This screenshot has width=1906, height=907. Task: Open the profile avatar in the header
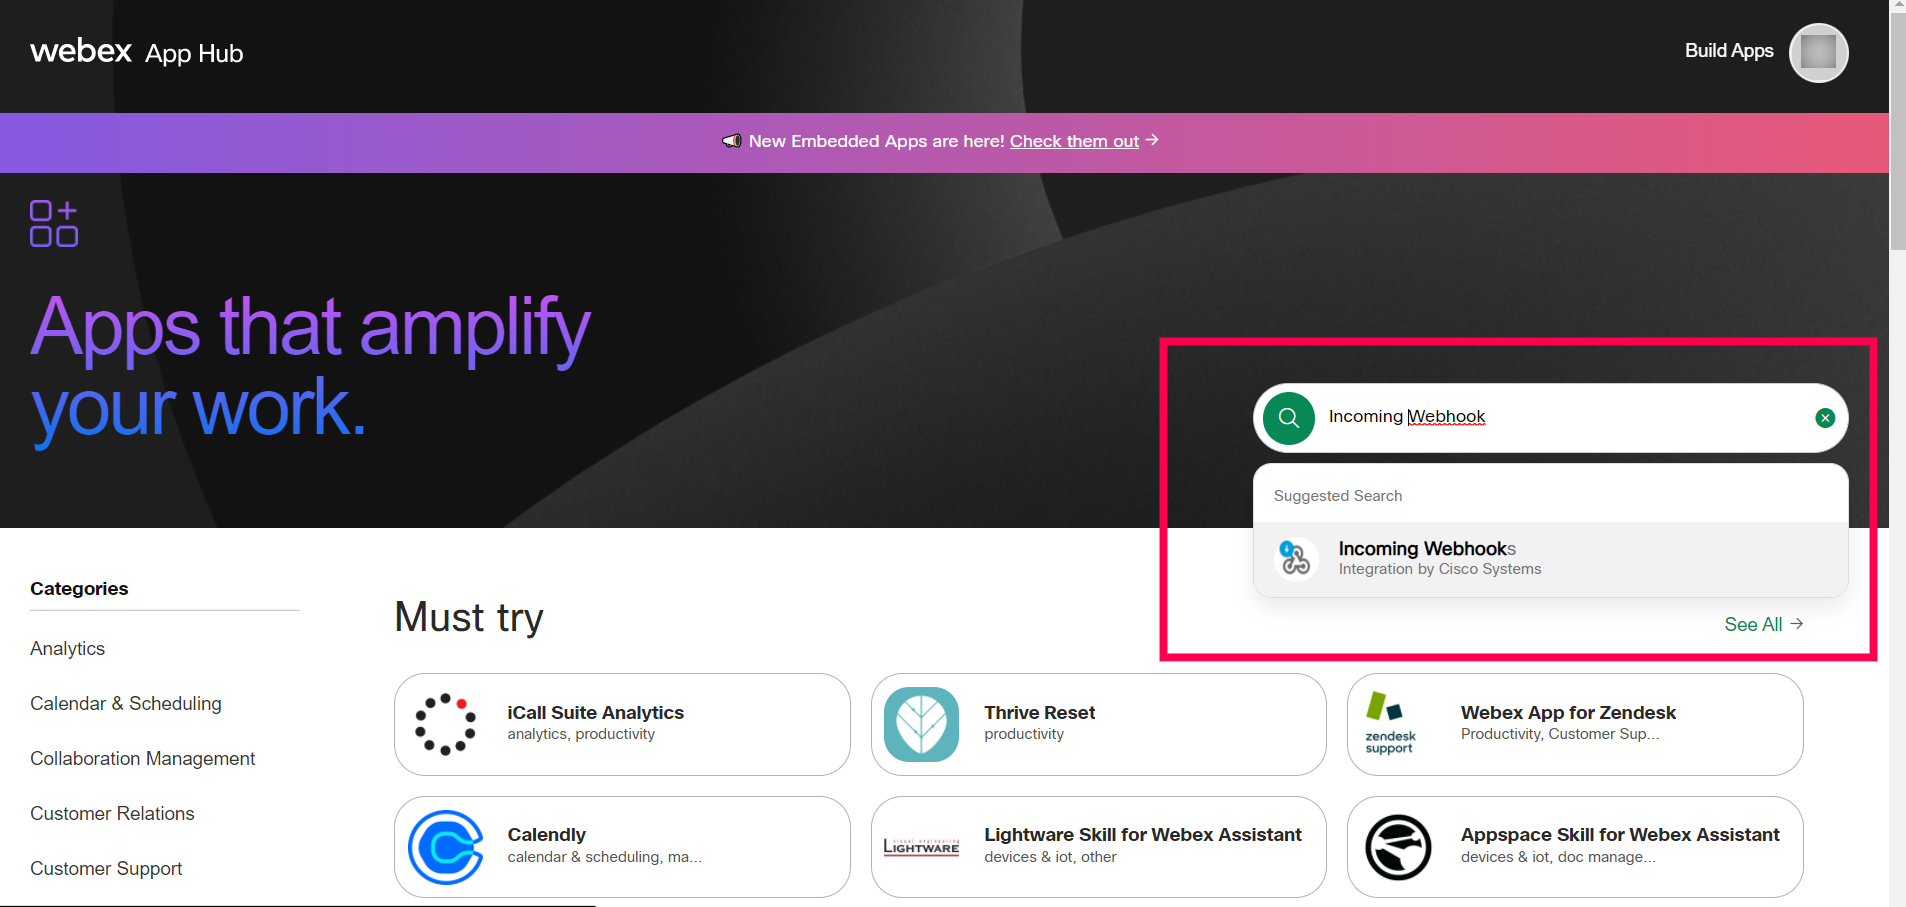[x=1817, y=52]
